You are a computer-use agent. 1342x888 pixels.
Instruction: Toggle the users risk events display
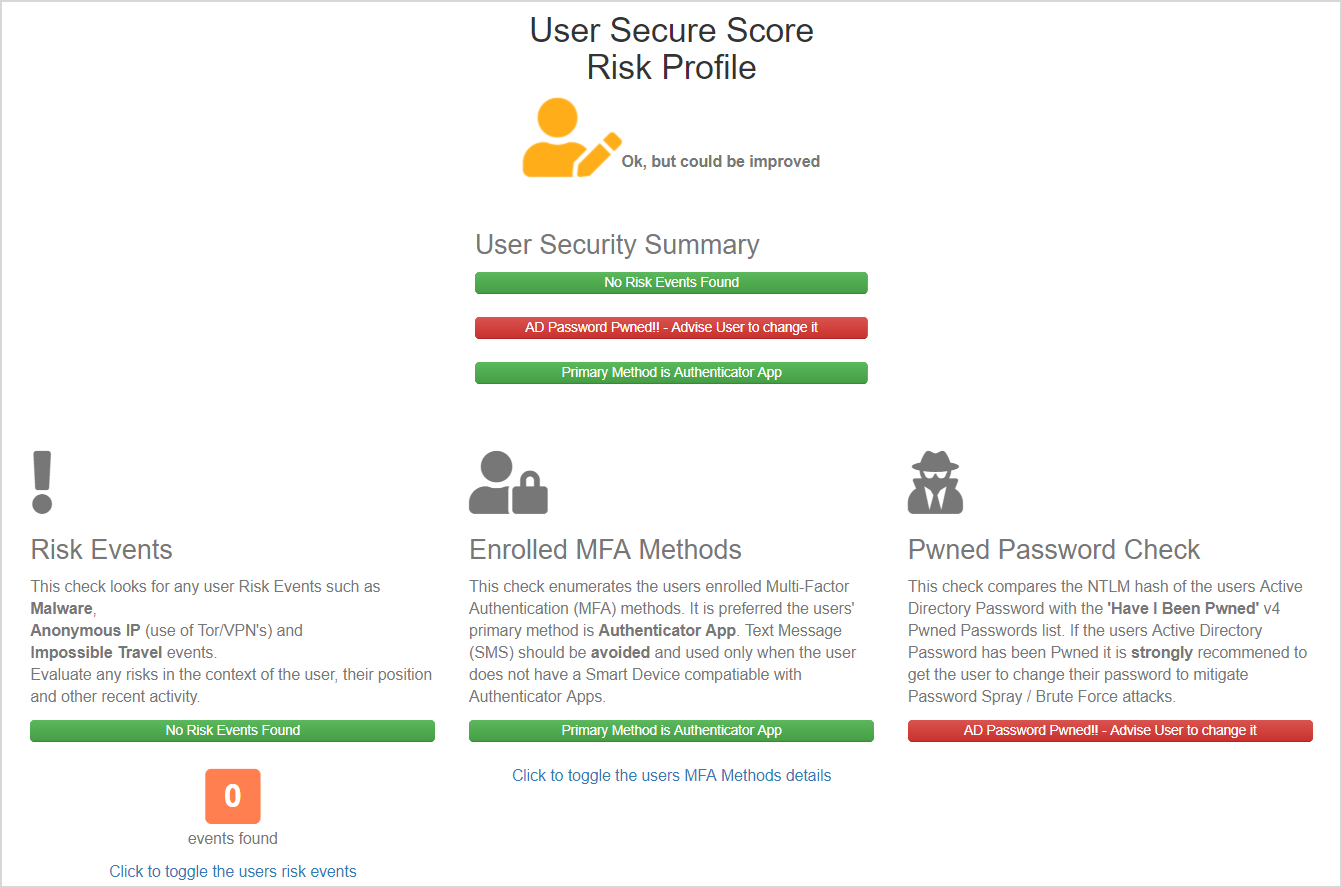[x=232, y=871]
